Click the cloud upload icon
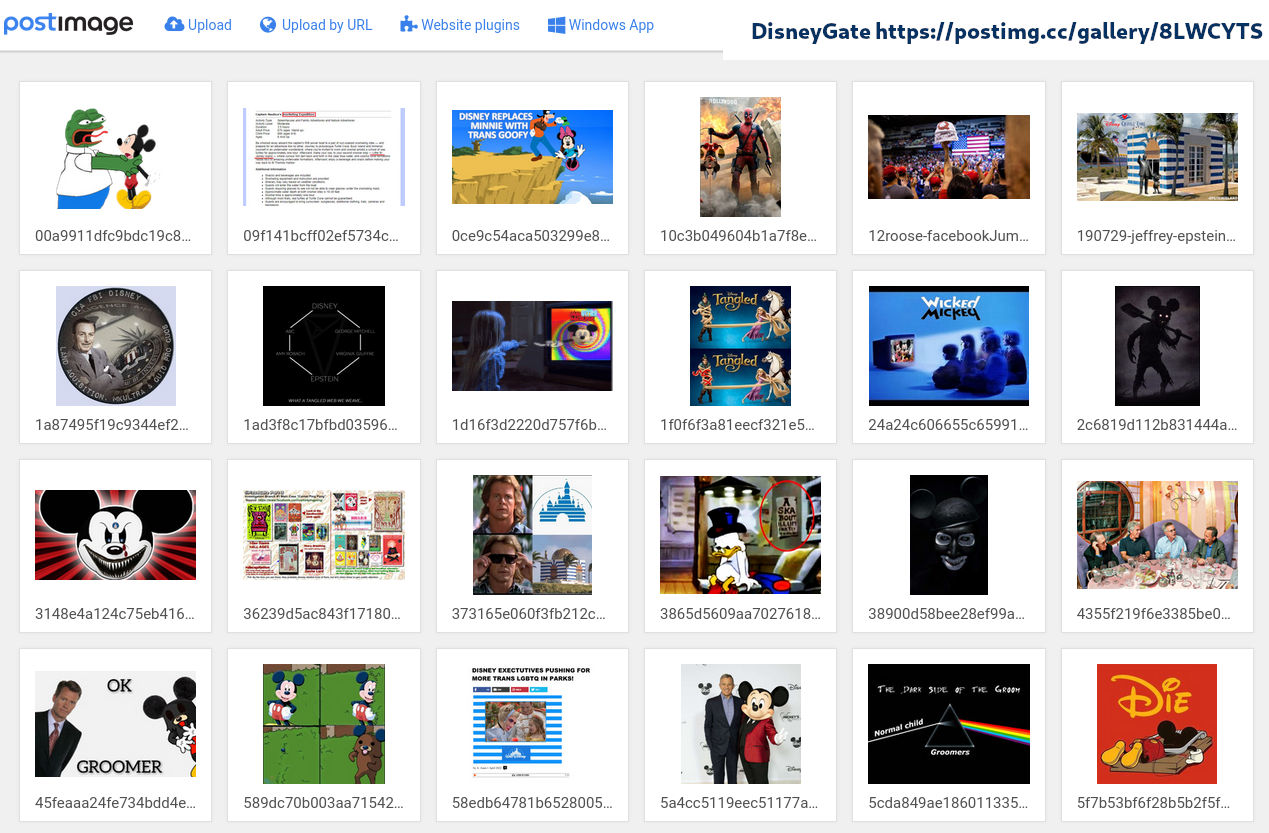The height and width of the screenshot is (833, 1269). [174, 25]
